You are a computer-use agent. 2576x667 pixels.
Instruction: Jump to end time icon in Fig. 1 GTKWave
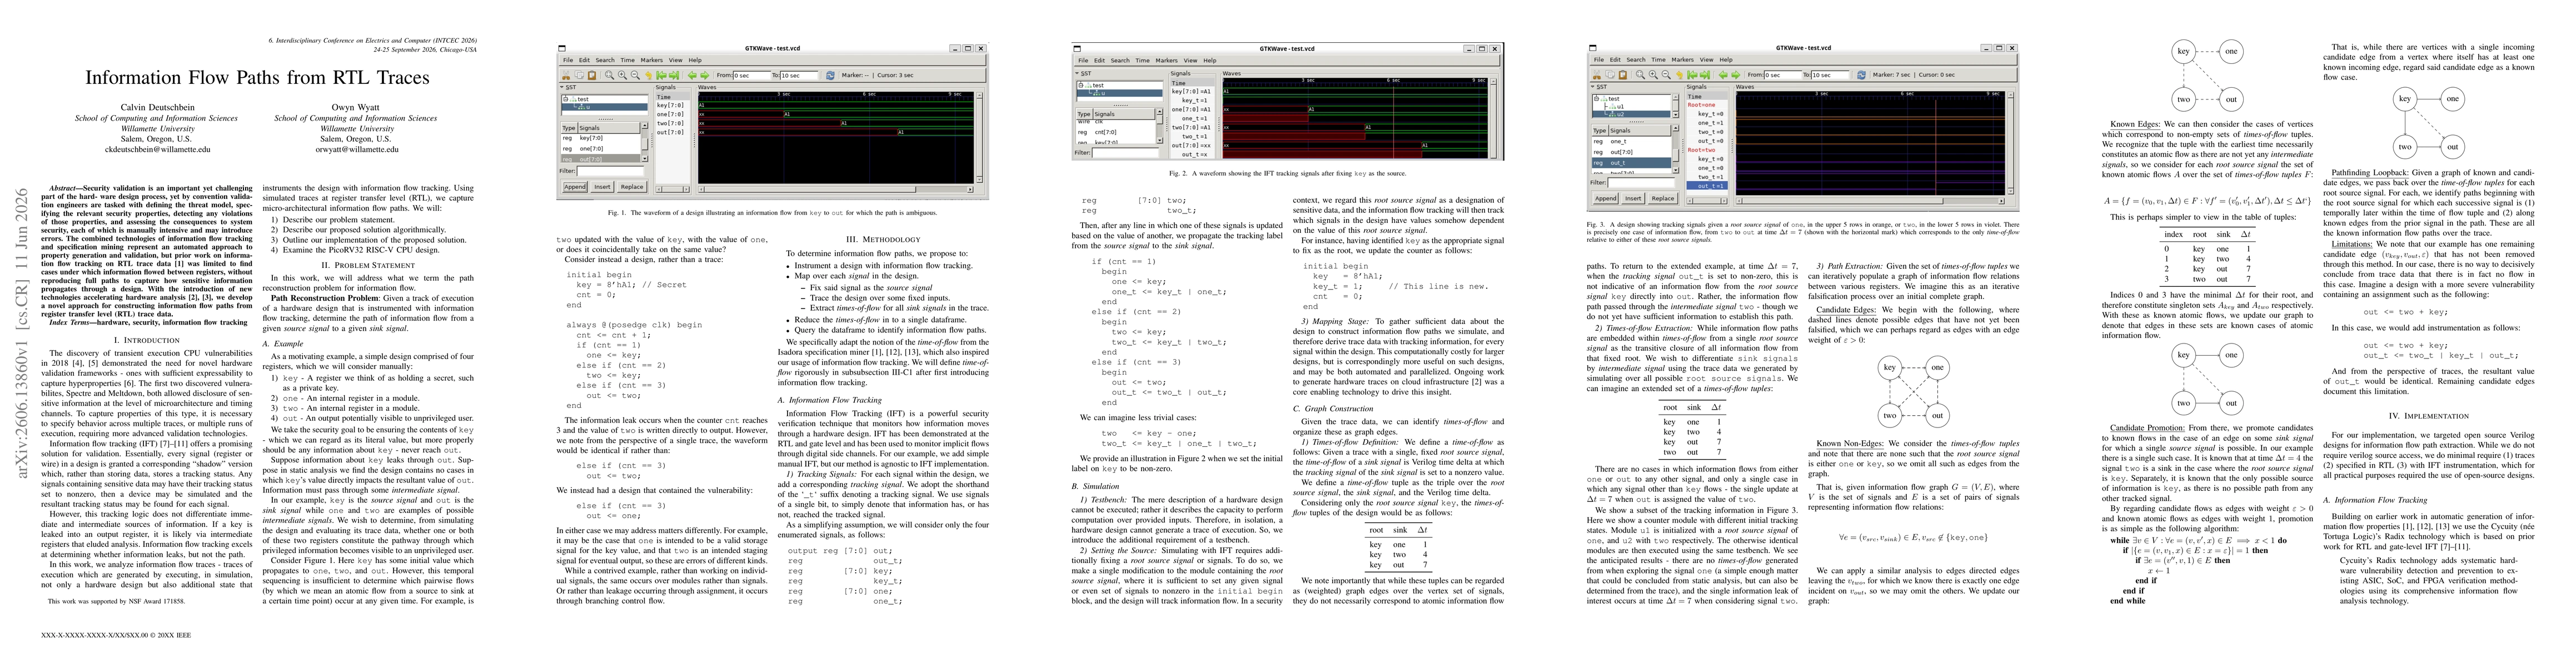click(x=674, y=76)
